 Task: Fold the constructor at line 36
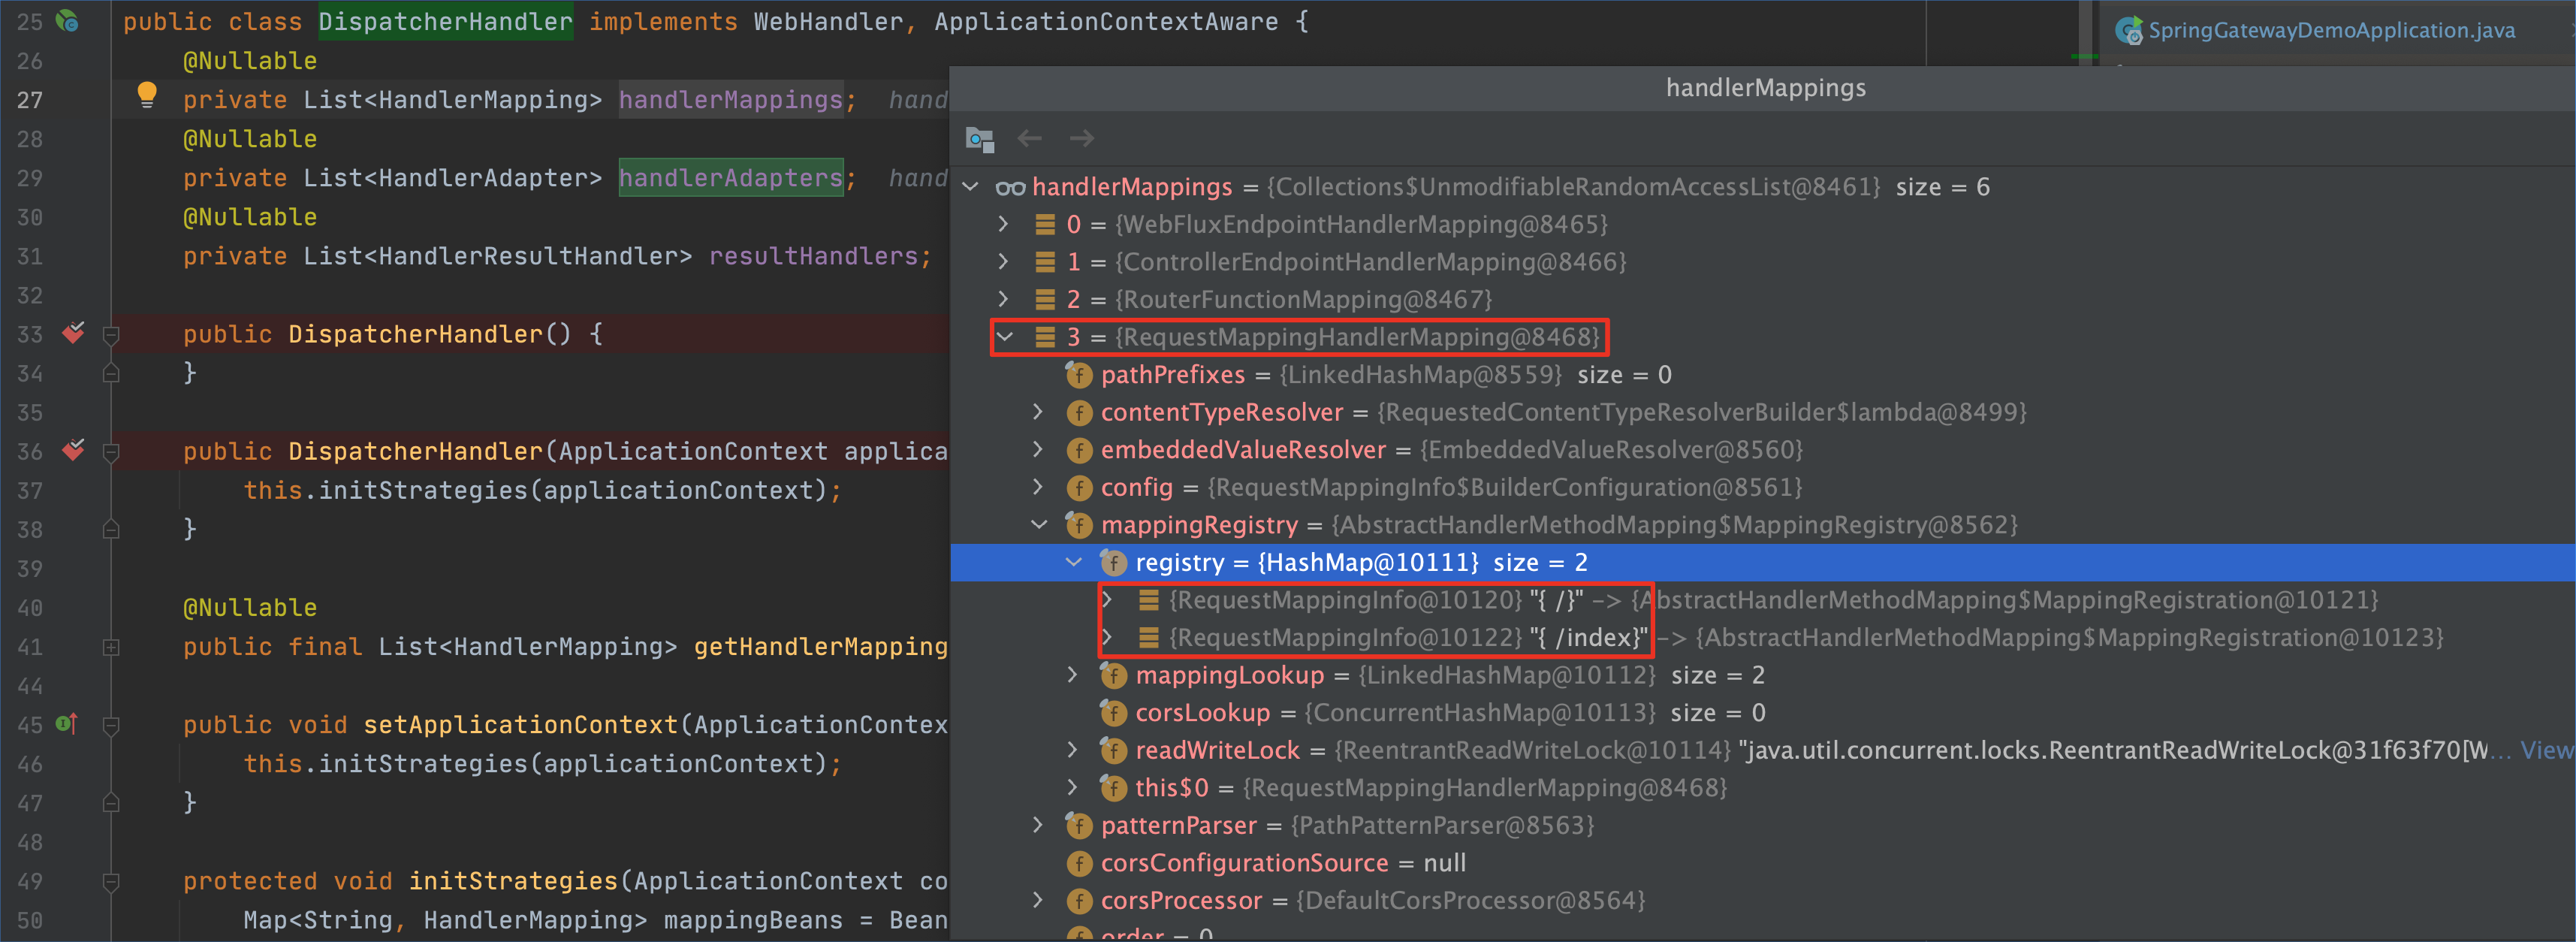click(x=111, y=452)
